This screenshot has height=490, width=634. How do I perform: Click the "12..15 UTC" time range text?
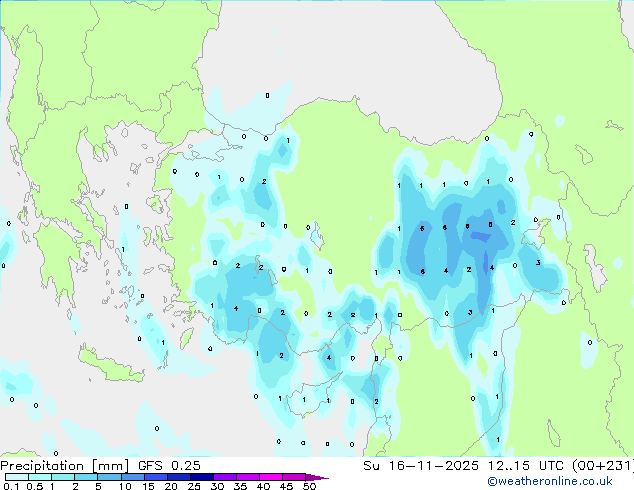526,466
